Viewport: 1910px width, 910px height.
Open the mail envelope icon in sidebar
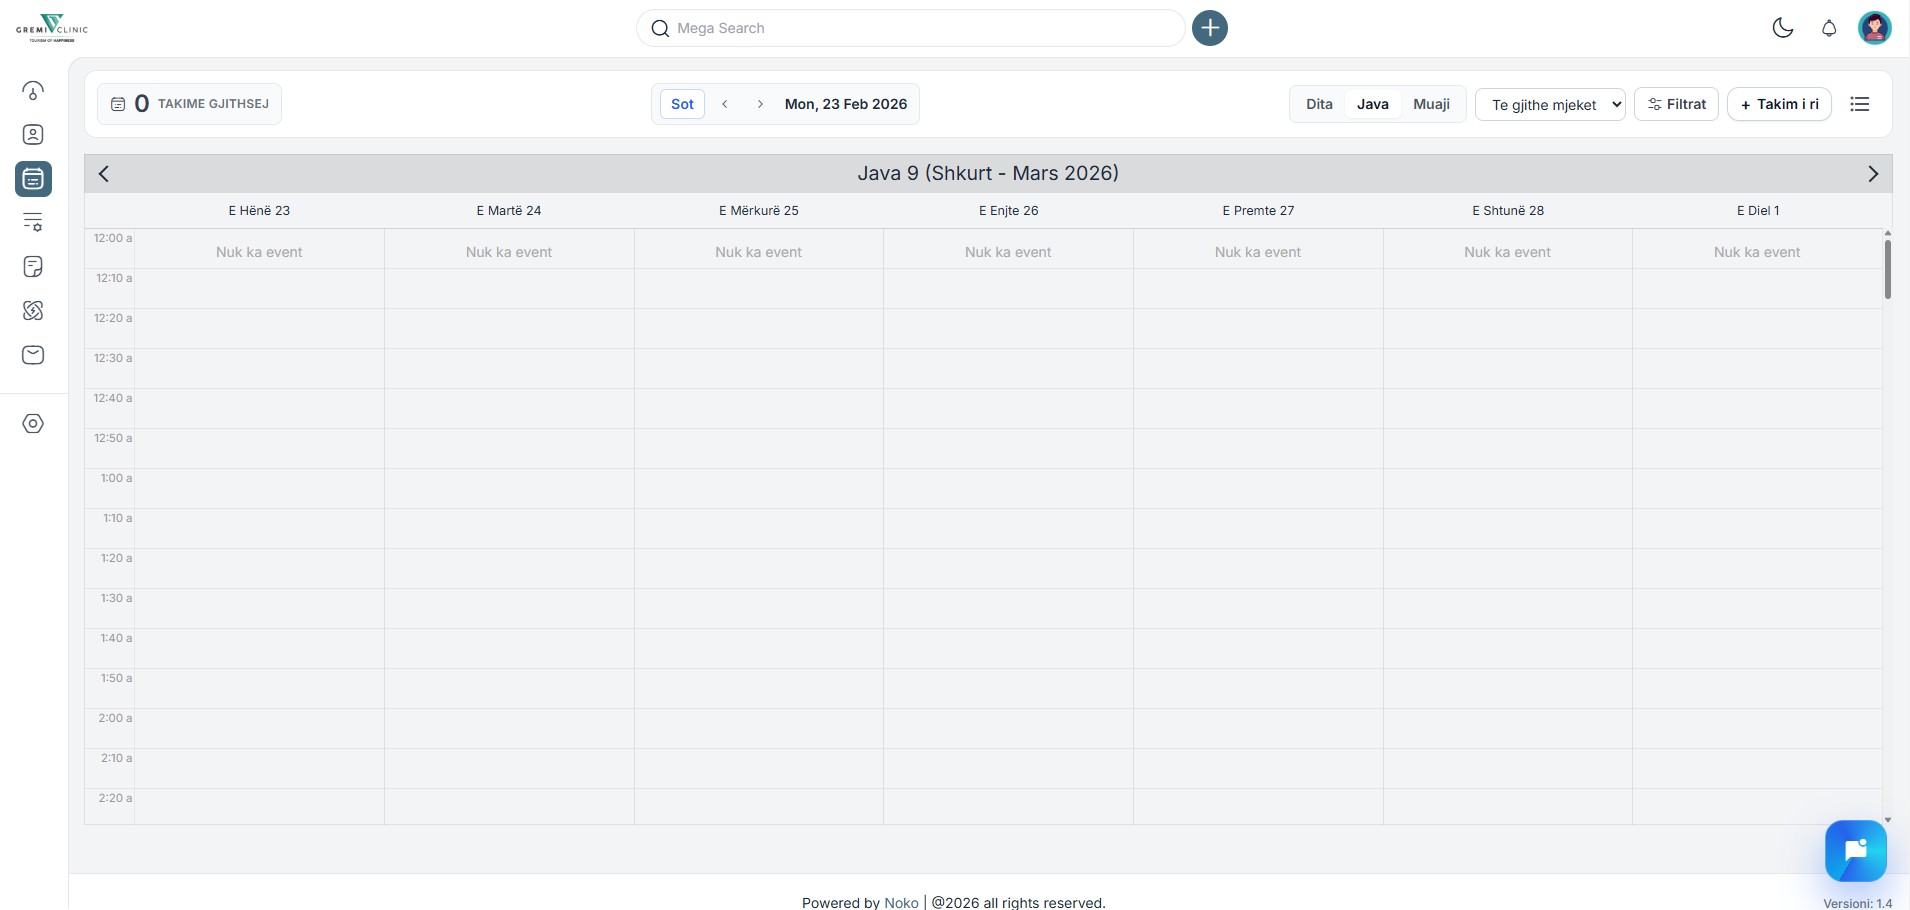pos(33,355)
